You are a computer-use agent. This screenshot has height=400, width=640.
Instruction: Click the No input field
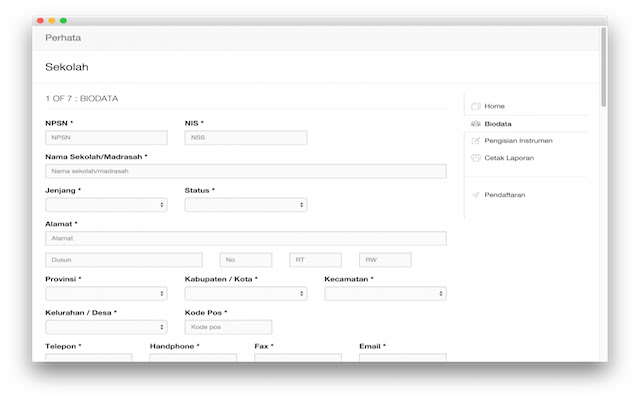coord(246,260)
